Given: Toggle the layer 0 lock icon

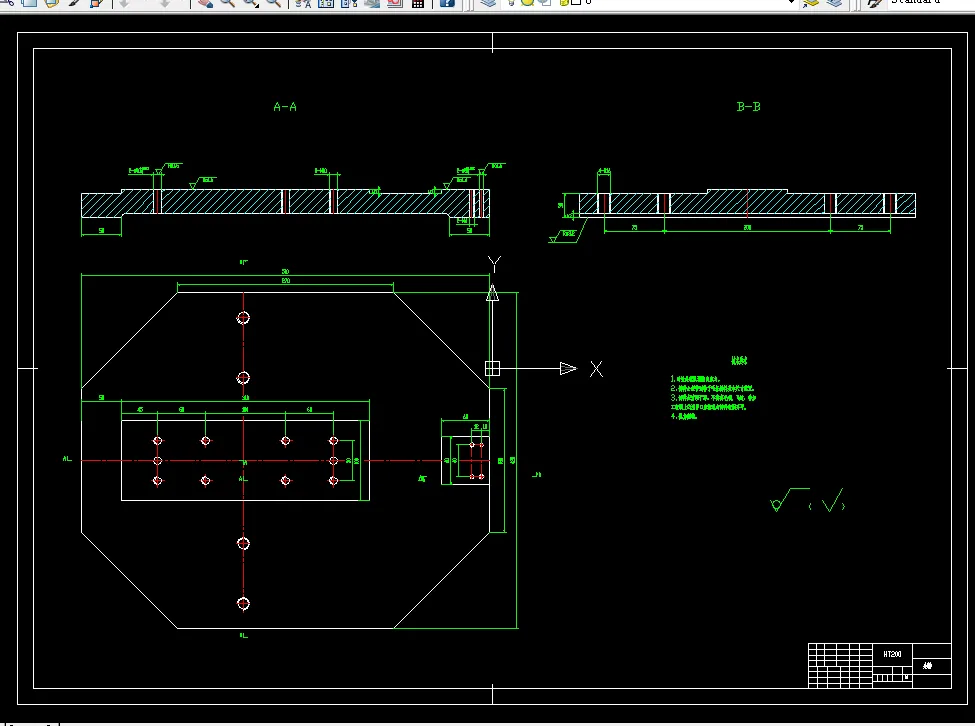Looking at the screenshot, I should click(x=563, y=2).
